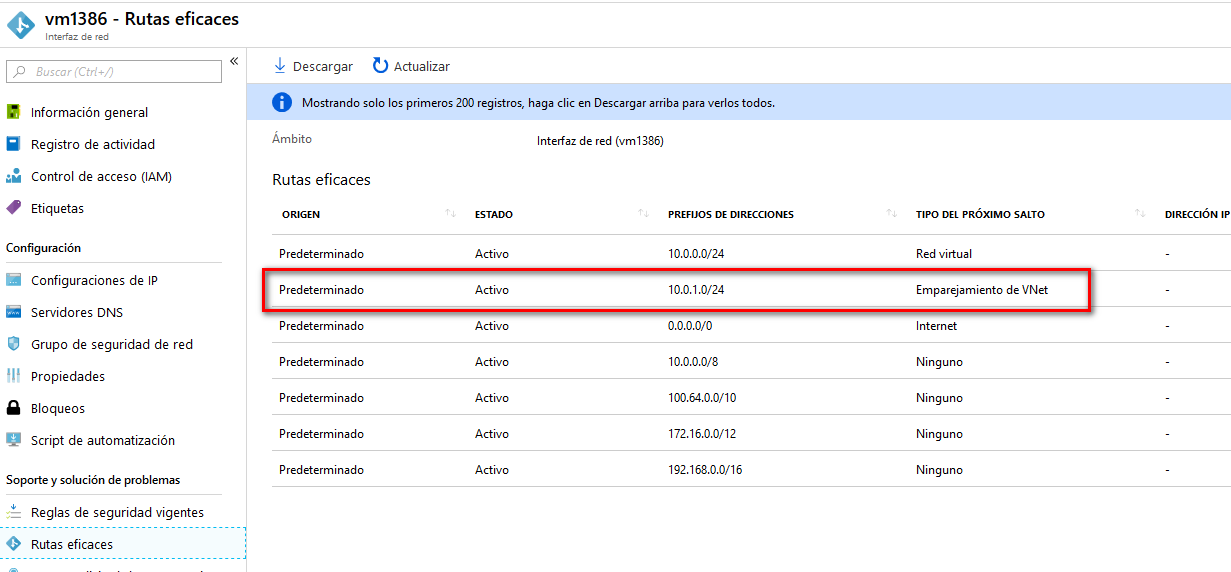This screenshot has width=1231, height=572.
Task: Select the 10.0.1.0/24 VNet peering row
Action: 675,290
